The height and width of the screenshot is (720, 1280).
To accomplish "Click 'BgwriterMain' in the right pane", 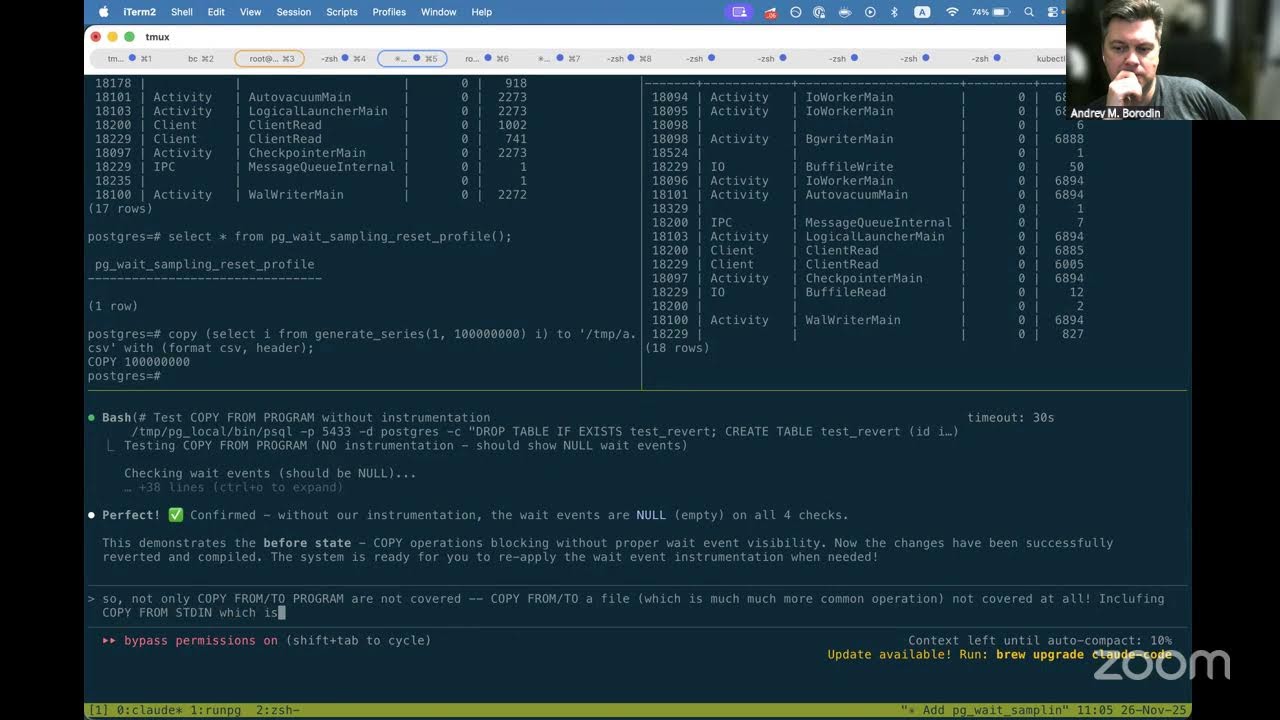I will pyautogui.click(x=849, y=139).
